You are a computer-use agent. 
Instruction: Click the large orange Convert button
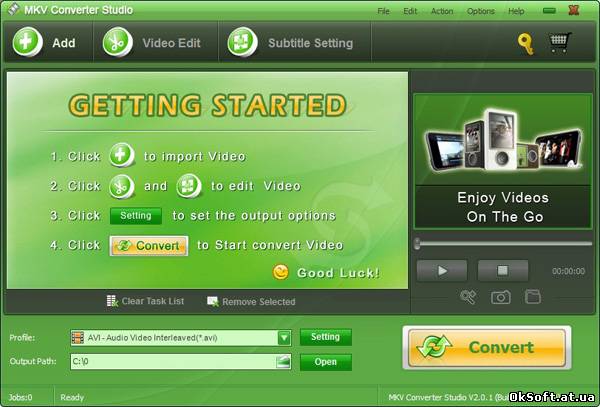tap(487, 347)
